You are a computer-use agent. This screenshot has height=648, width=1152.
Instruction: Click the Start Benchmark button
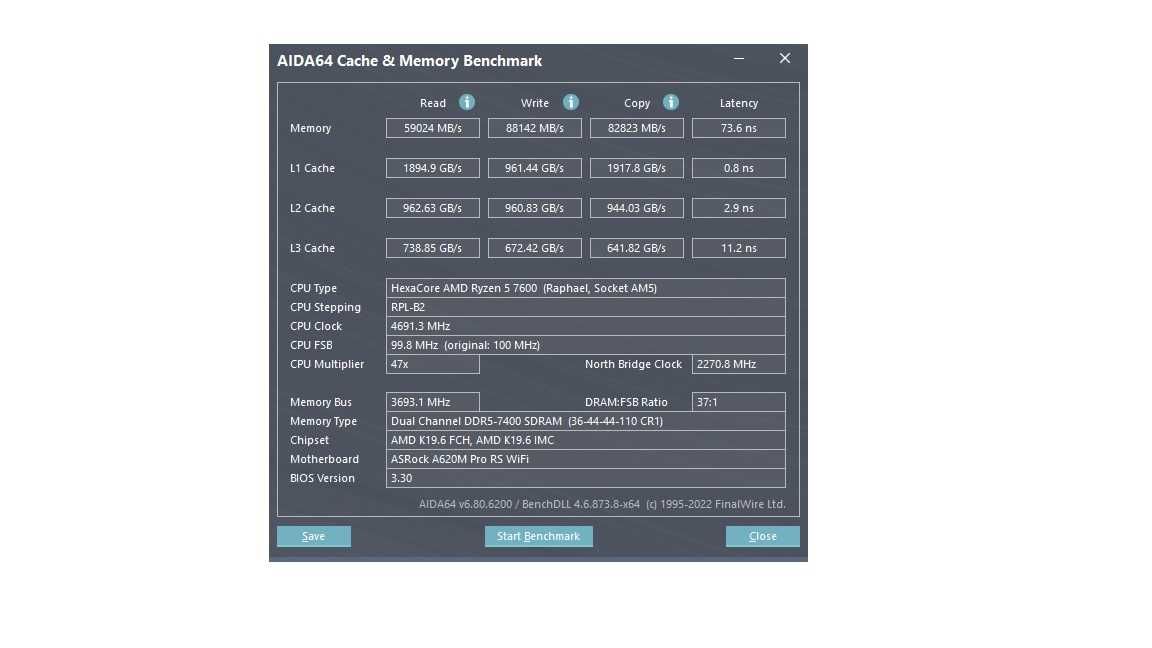coord(539,536)
